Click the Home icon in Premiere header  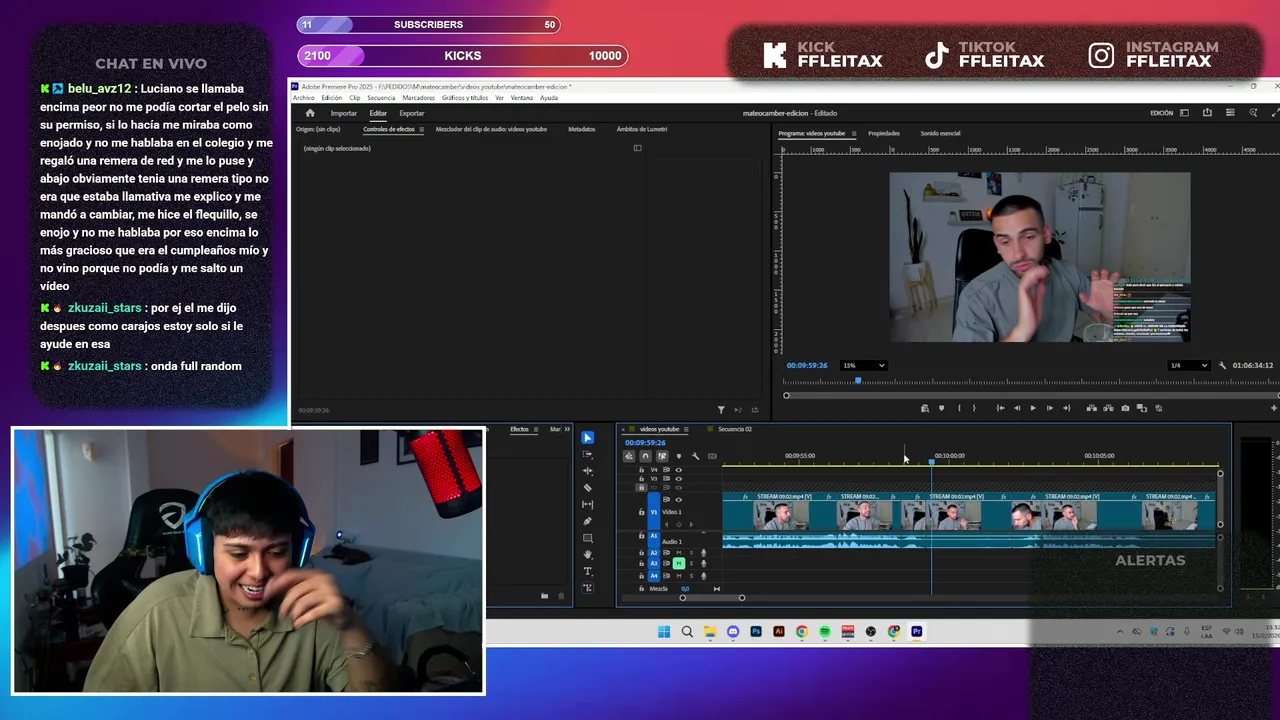tap(310, 113)
